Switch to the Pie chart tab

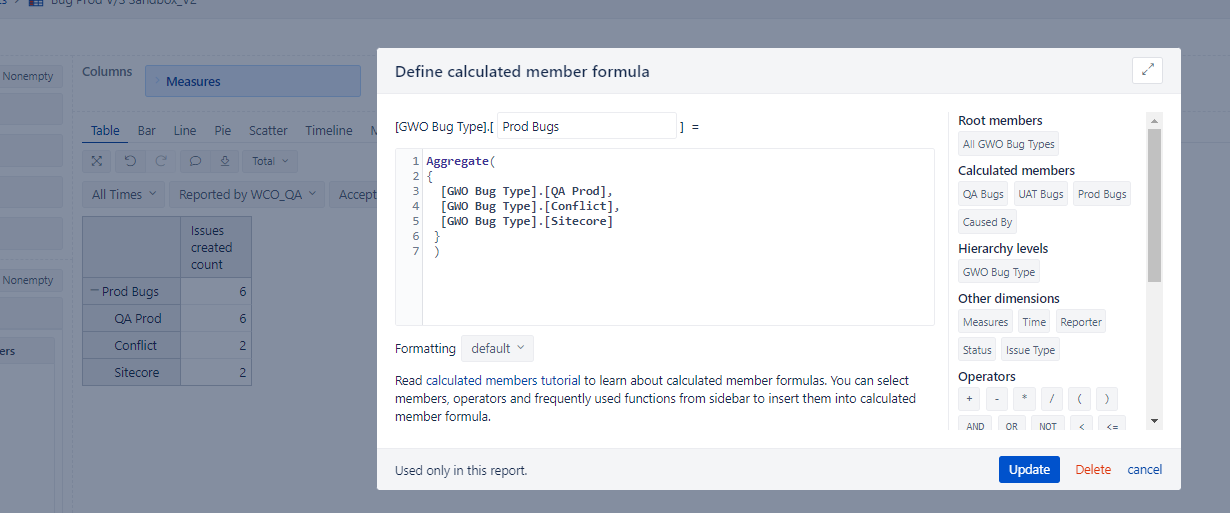[x=222, y=130]
